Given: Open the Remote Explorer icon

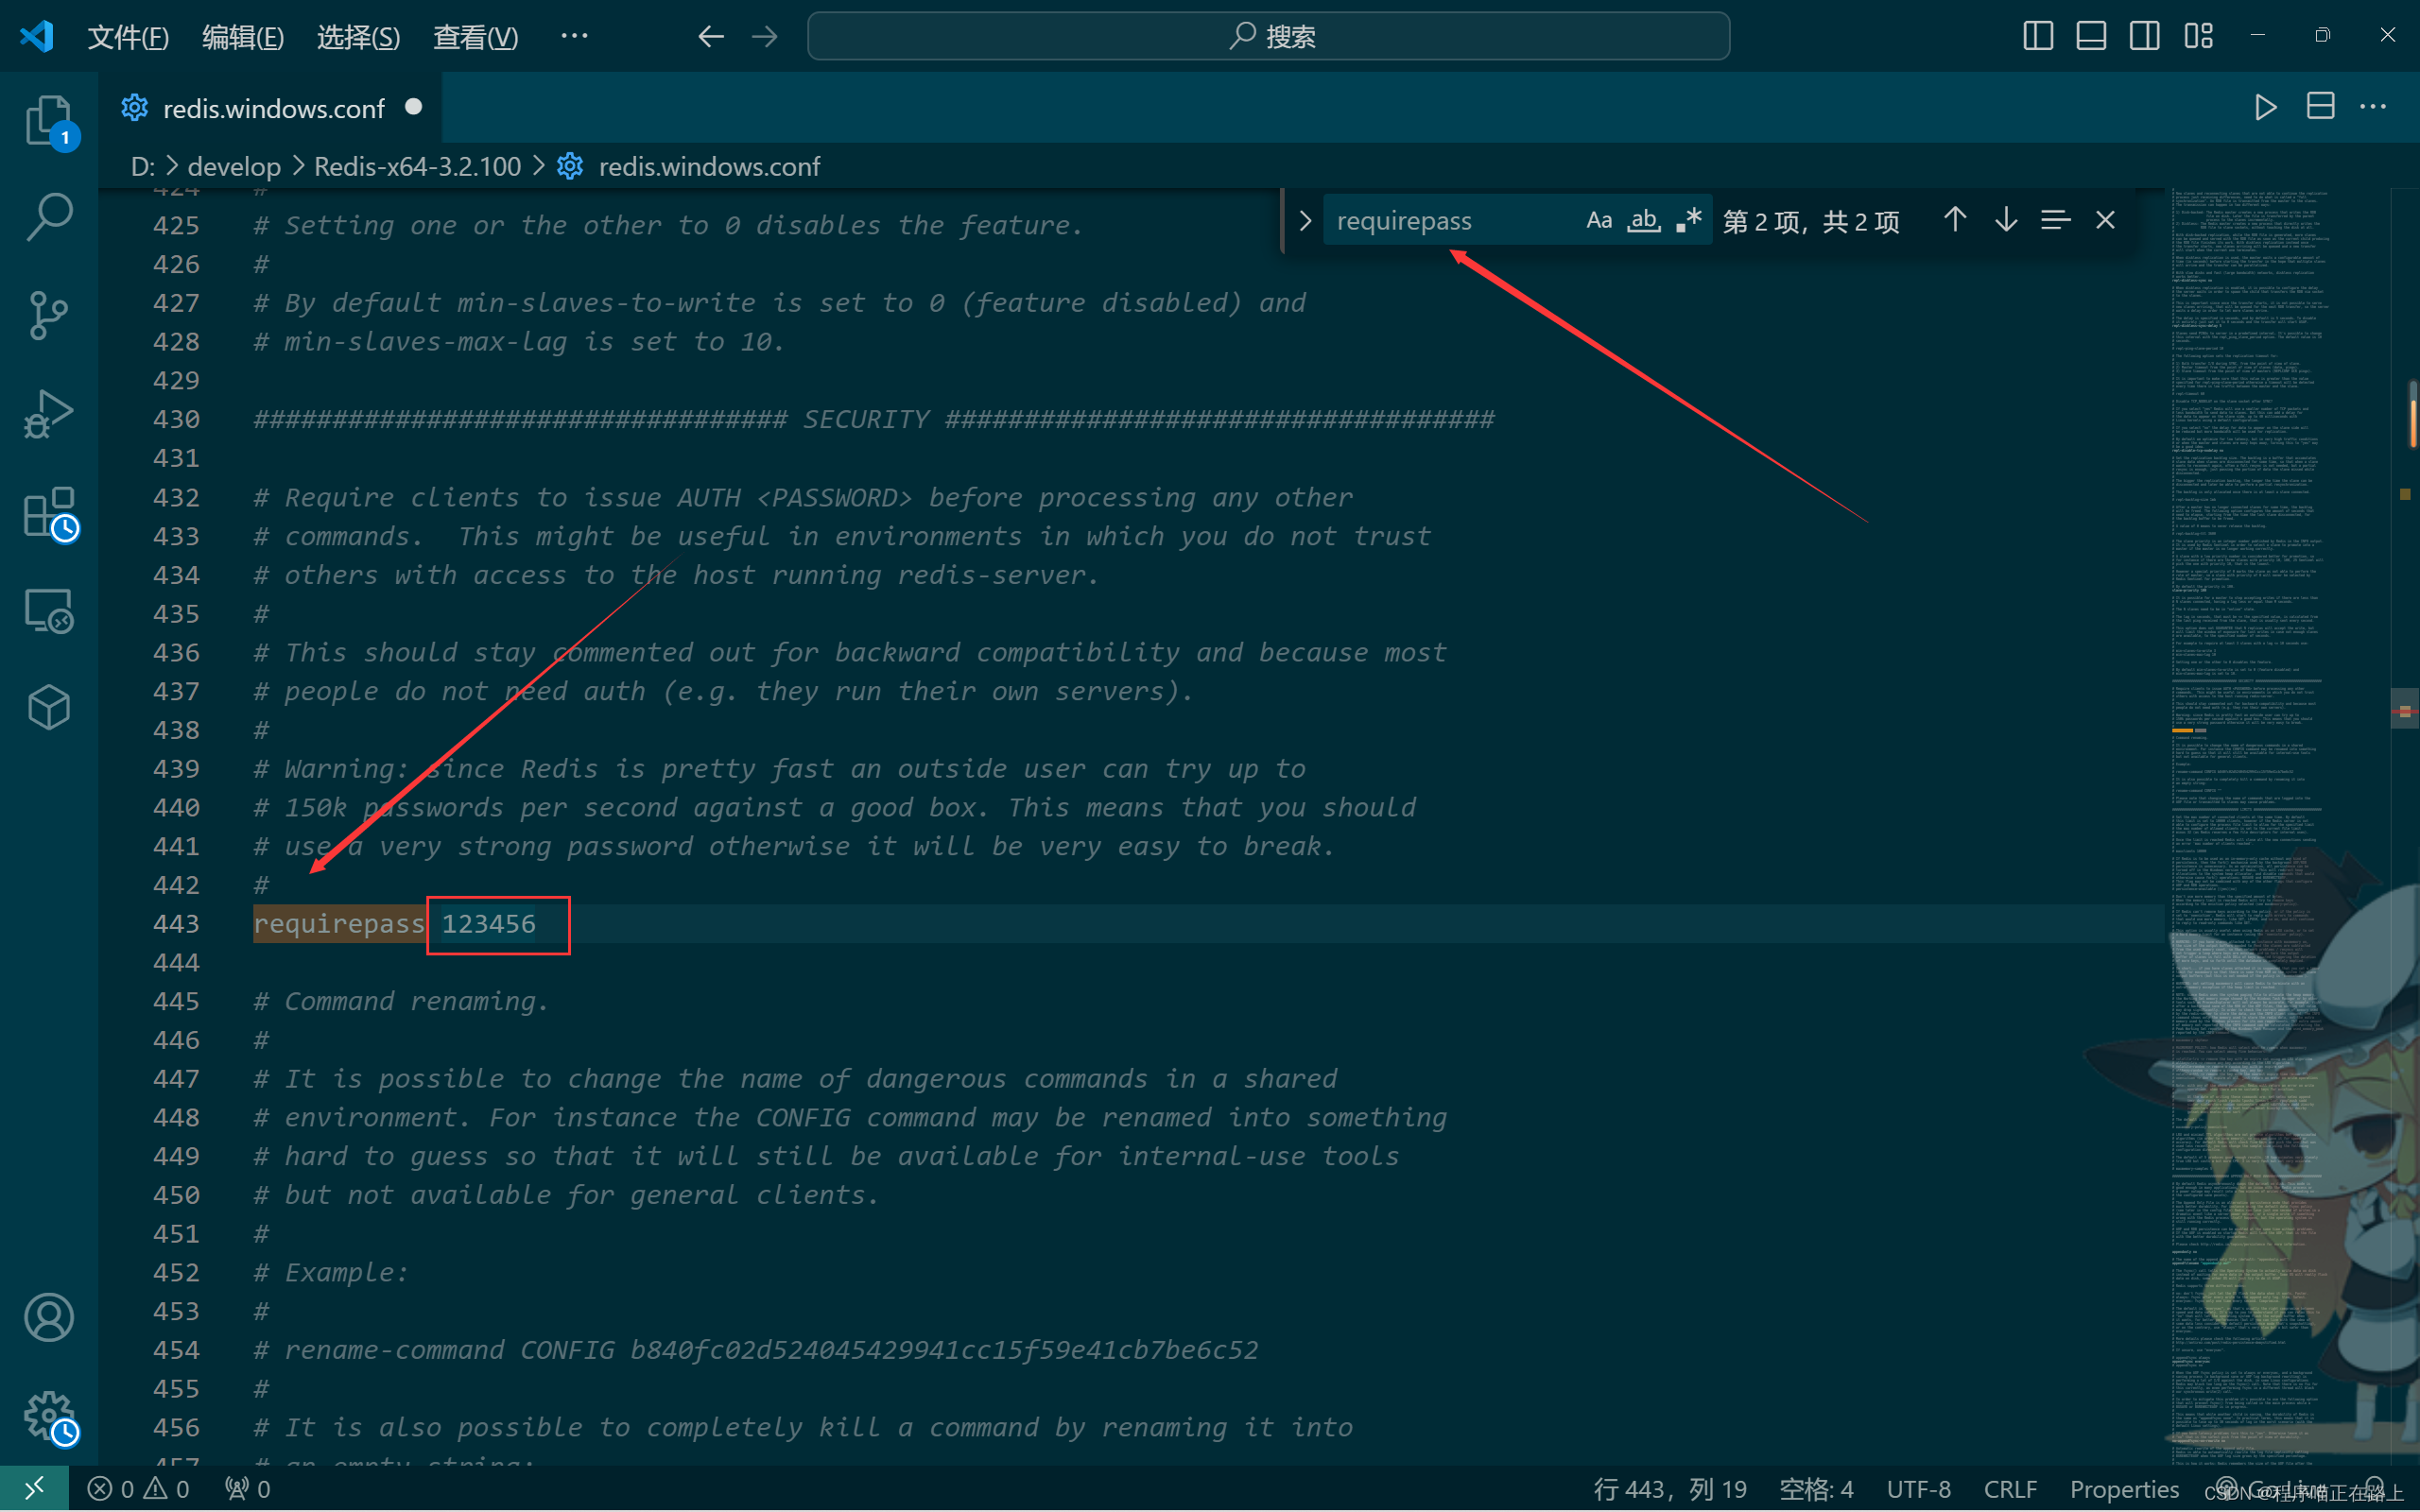Looking at the screenshot, I should [x=48, y=610].
